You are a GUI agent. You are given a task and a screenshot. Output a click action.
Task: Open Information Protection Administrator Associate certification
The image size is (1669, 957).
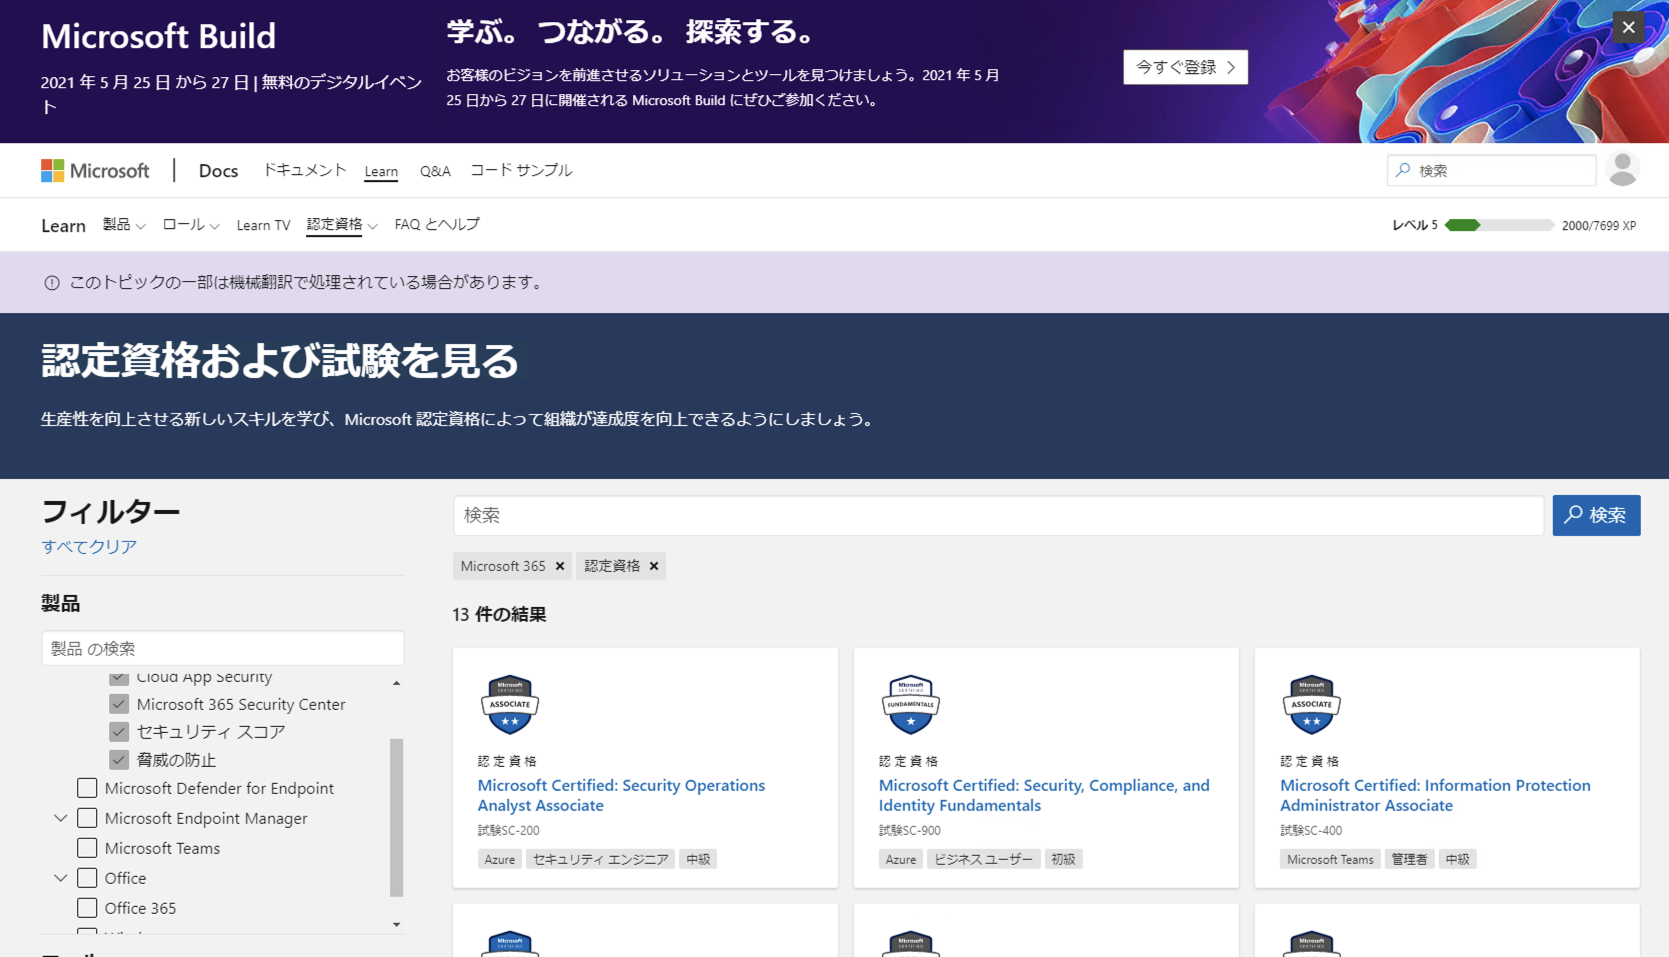pyautogui.click(x=1435, y=795)
